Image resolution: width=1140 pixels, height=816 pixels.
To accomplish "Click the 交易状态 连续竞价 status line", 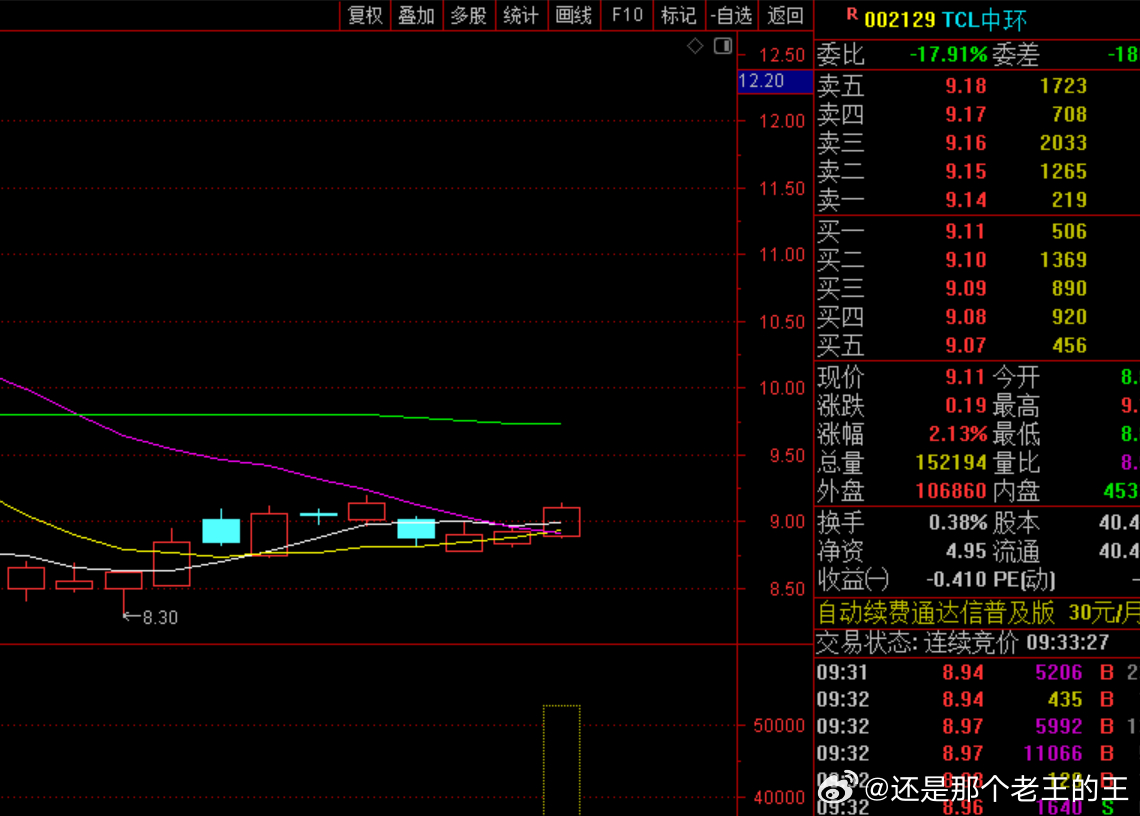I will coord(963,642).
